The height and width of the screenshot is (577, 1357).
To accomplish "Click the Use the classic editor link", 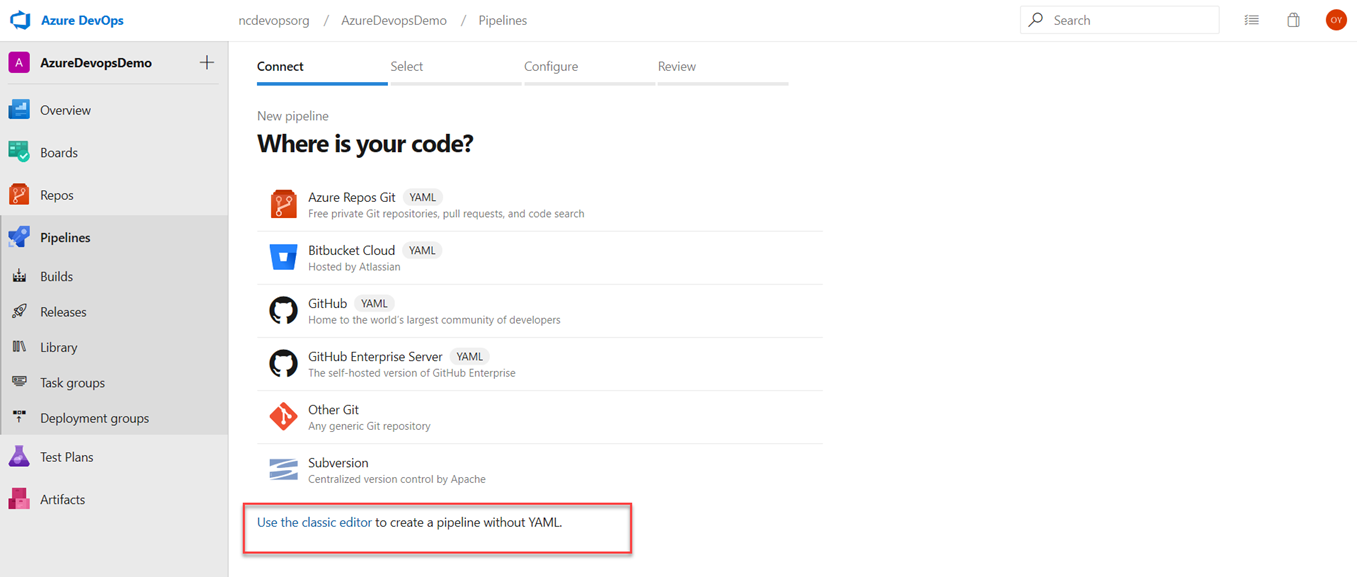I will (x=314, y=522).
